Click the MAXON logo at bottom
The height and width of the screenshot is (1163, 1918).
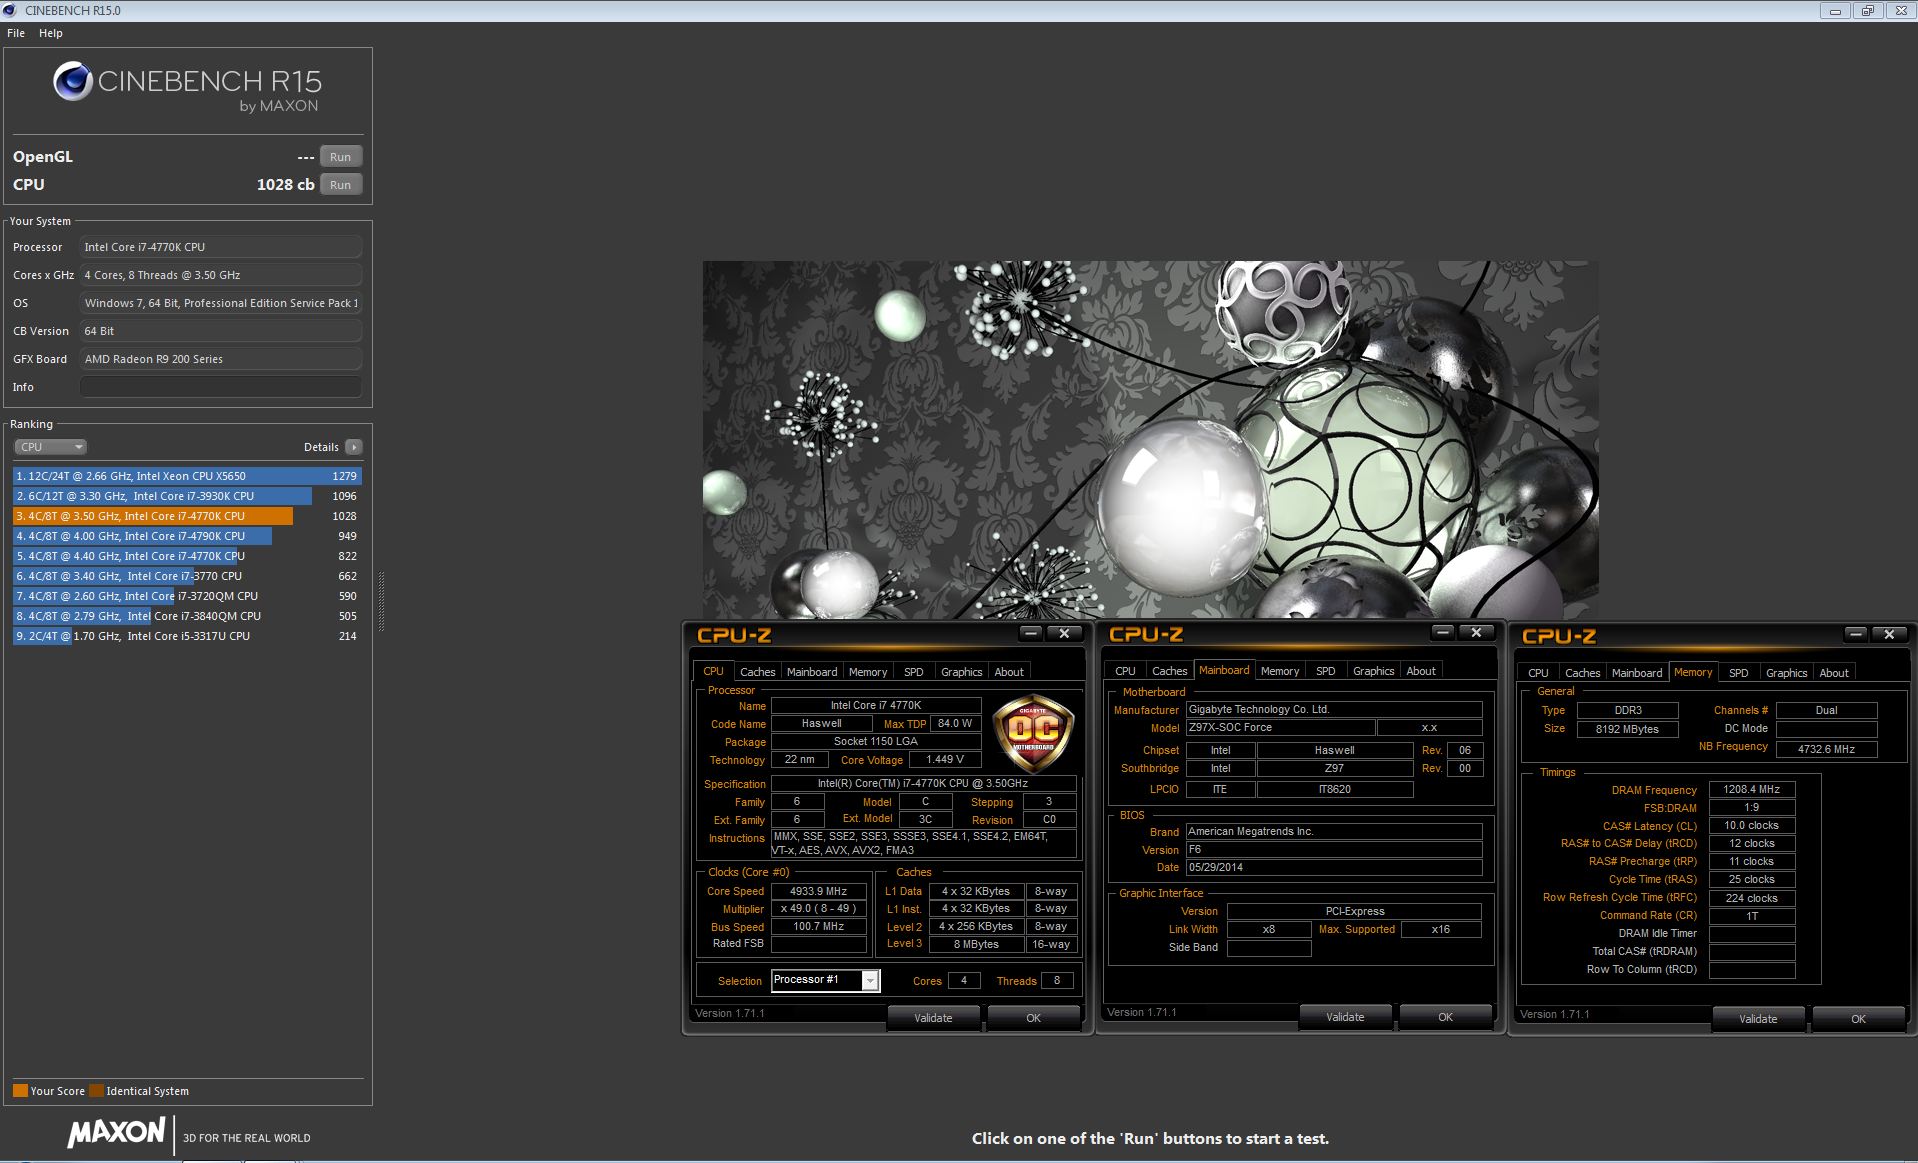(116, 1132)
